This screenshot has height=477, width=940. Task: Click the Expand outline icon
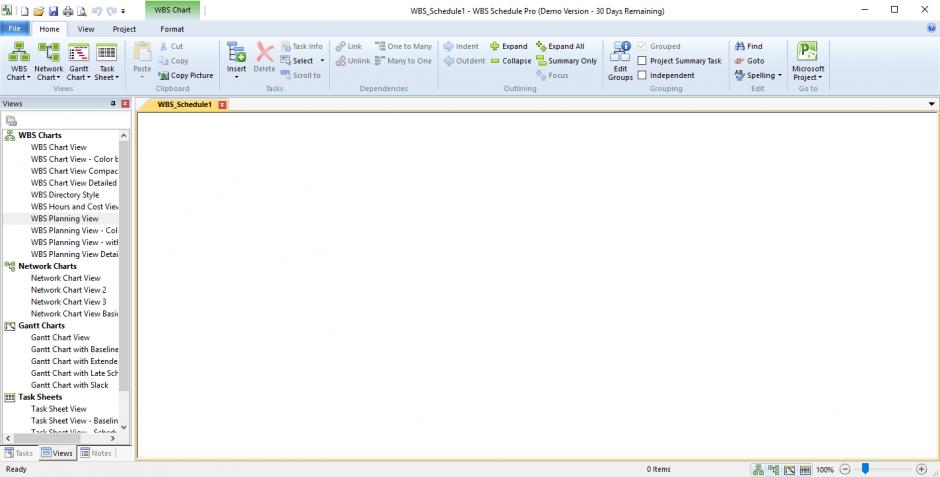click(x=495, y=46)
